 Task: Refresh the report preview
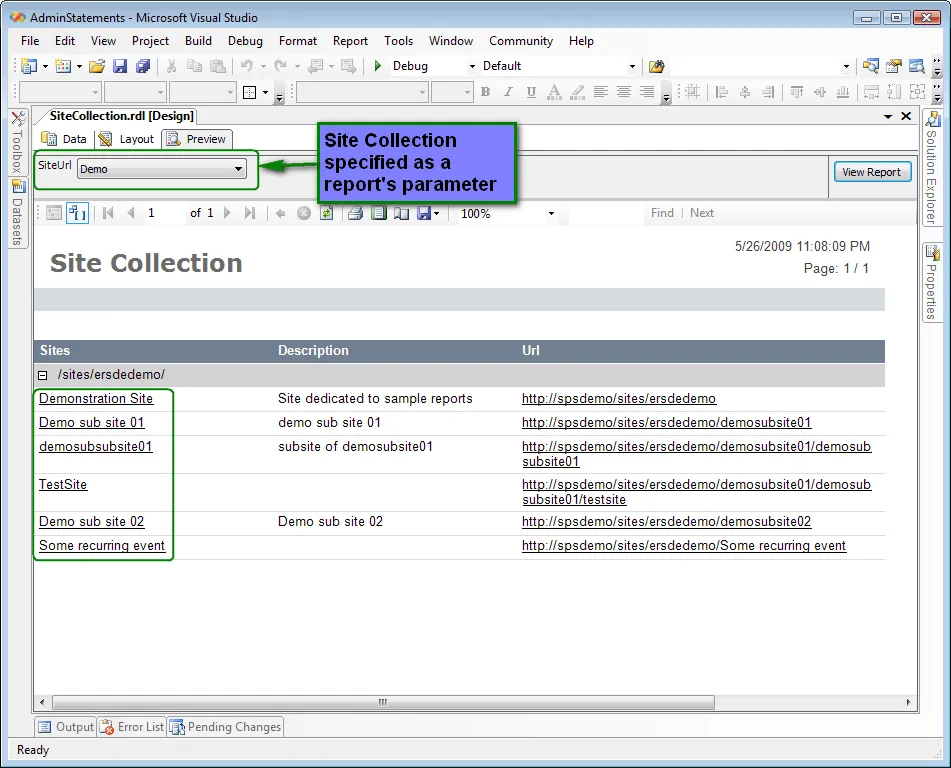click(326, 213)
